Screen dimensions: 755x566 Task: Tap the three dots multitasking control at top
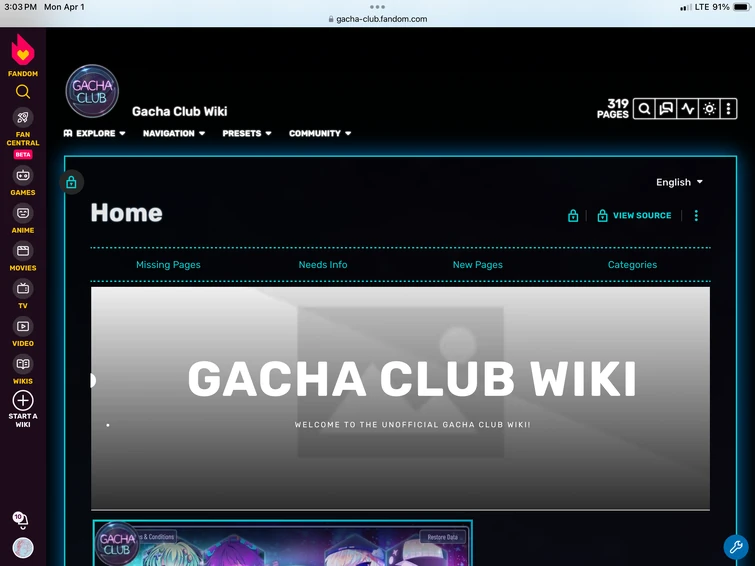pyautogui.click(x=377, y=7)
